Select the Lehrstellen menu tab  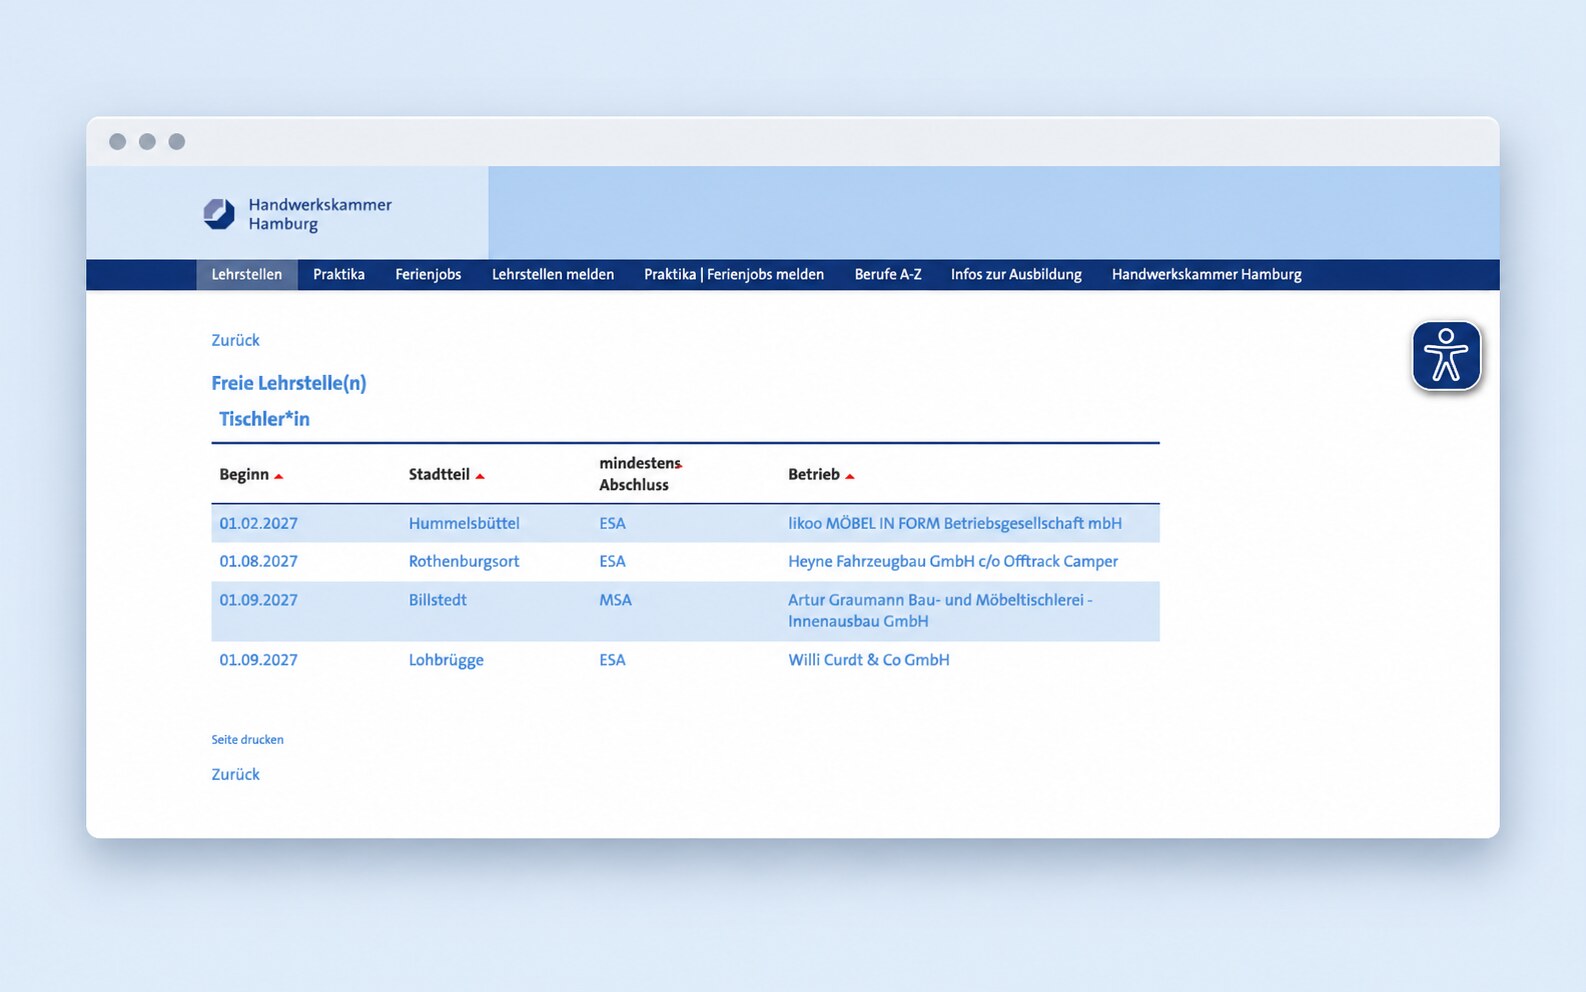click(x=247, y=274)
